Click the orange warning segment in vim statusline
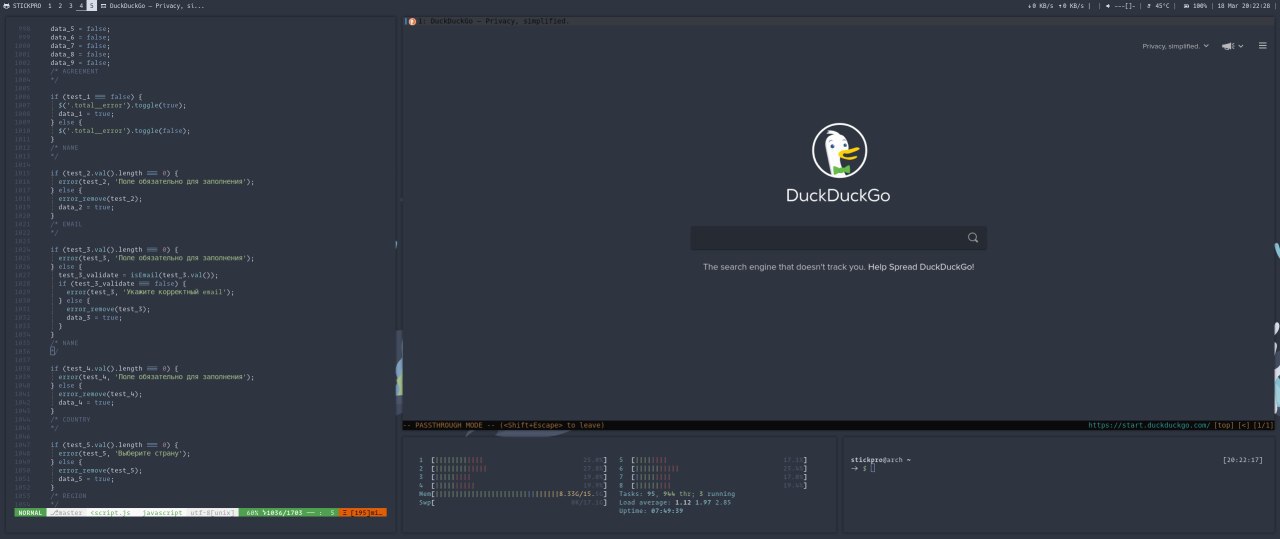 [364, 512]
